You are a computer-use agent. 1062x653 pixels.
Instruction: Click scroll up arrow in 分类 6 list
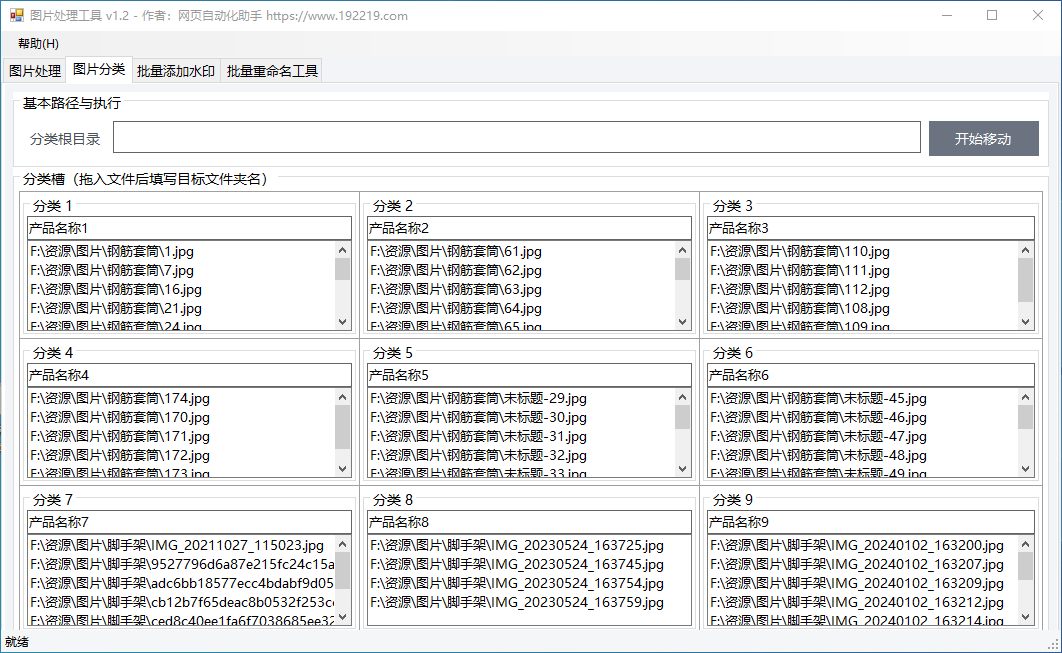pos(1025,398)
